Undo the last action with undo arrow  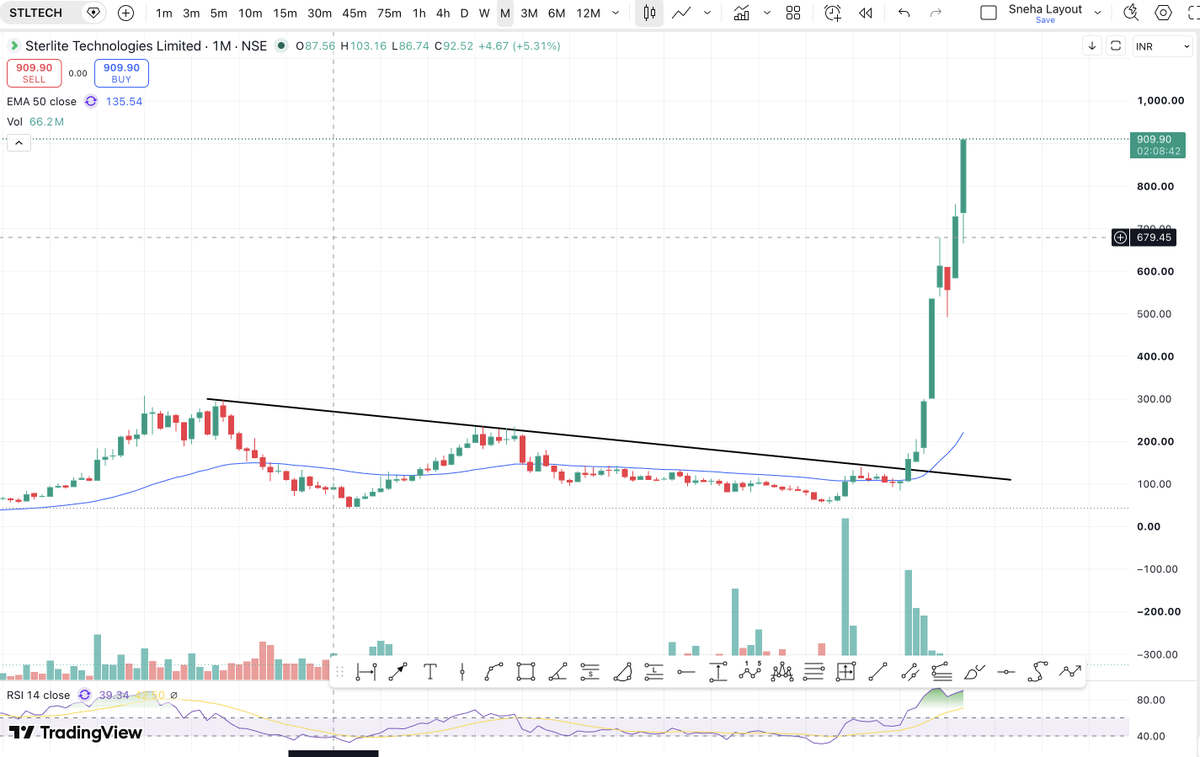pyautogui.click(x=904, y=13)
